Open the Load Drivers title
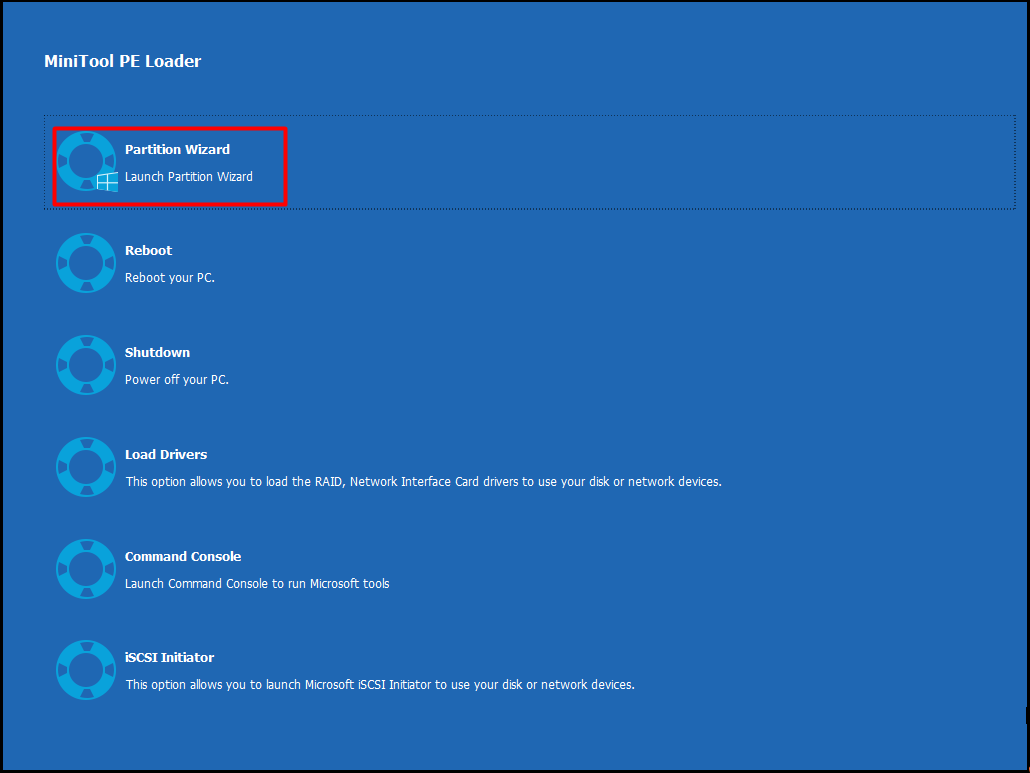This screenshot has width=1030, height=773. tap(166, 454)
